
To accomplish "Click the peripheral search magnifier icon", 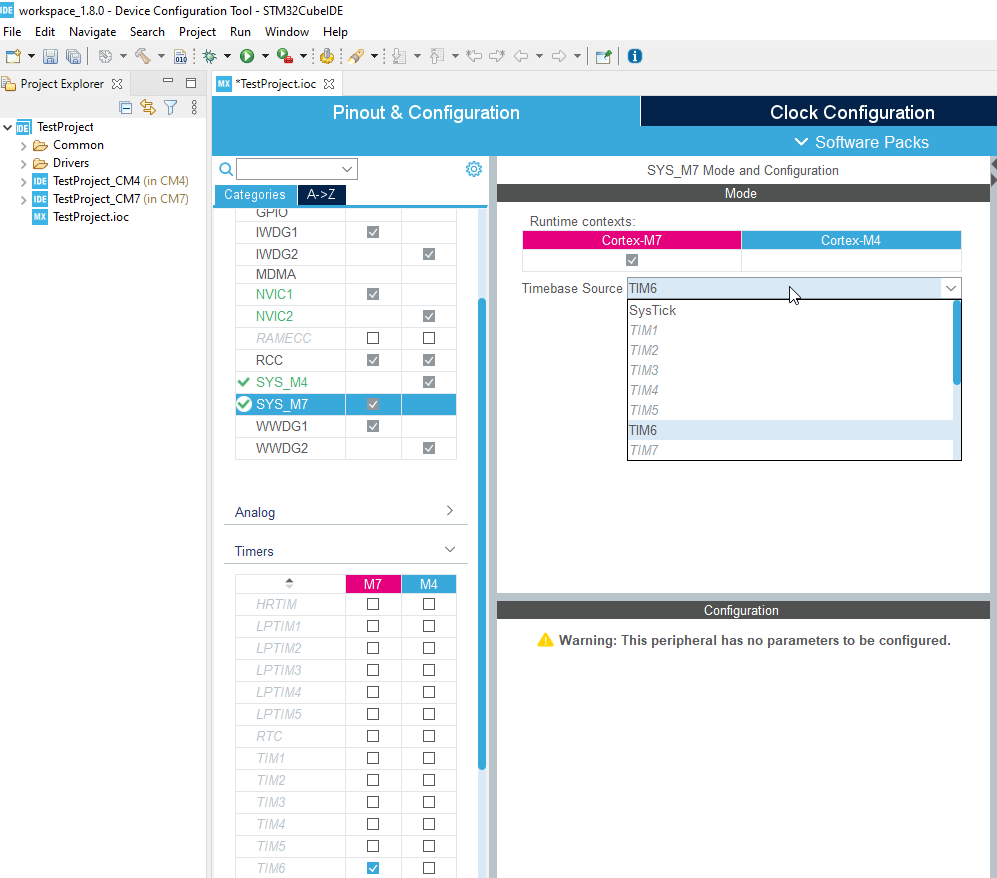I will click(x=226, y=169).
